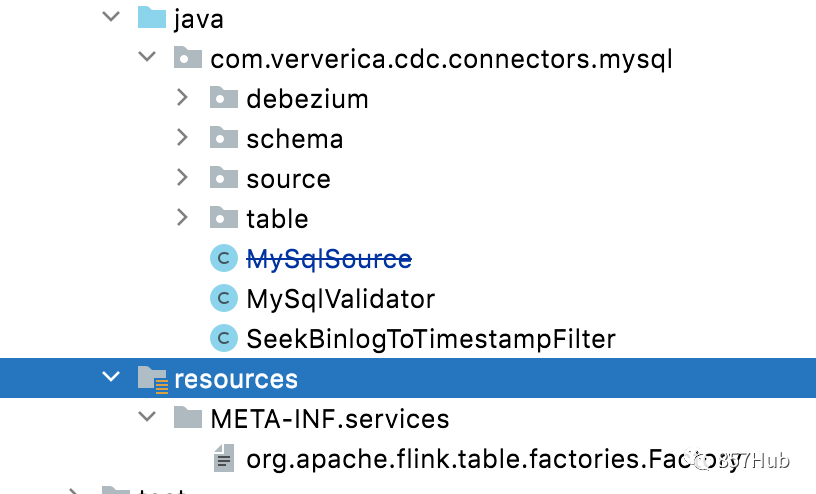The height and width of the screenshot is (494, 816).
Task: Expand the source package arrow
Action: click(182, 177)
